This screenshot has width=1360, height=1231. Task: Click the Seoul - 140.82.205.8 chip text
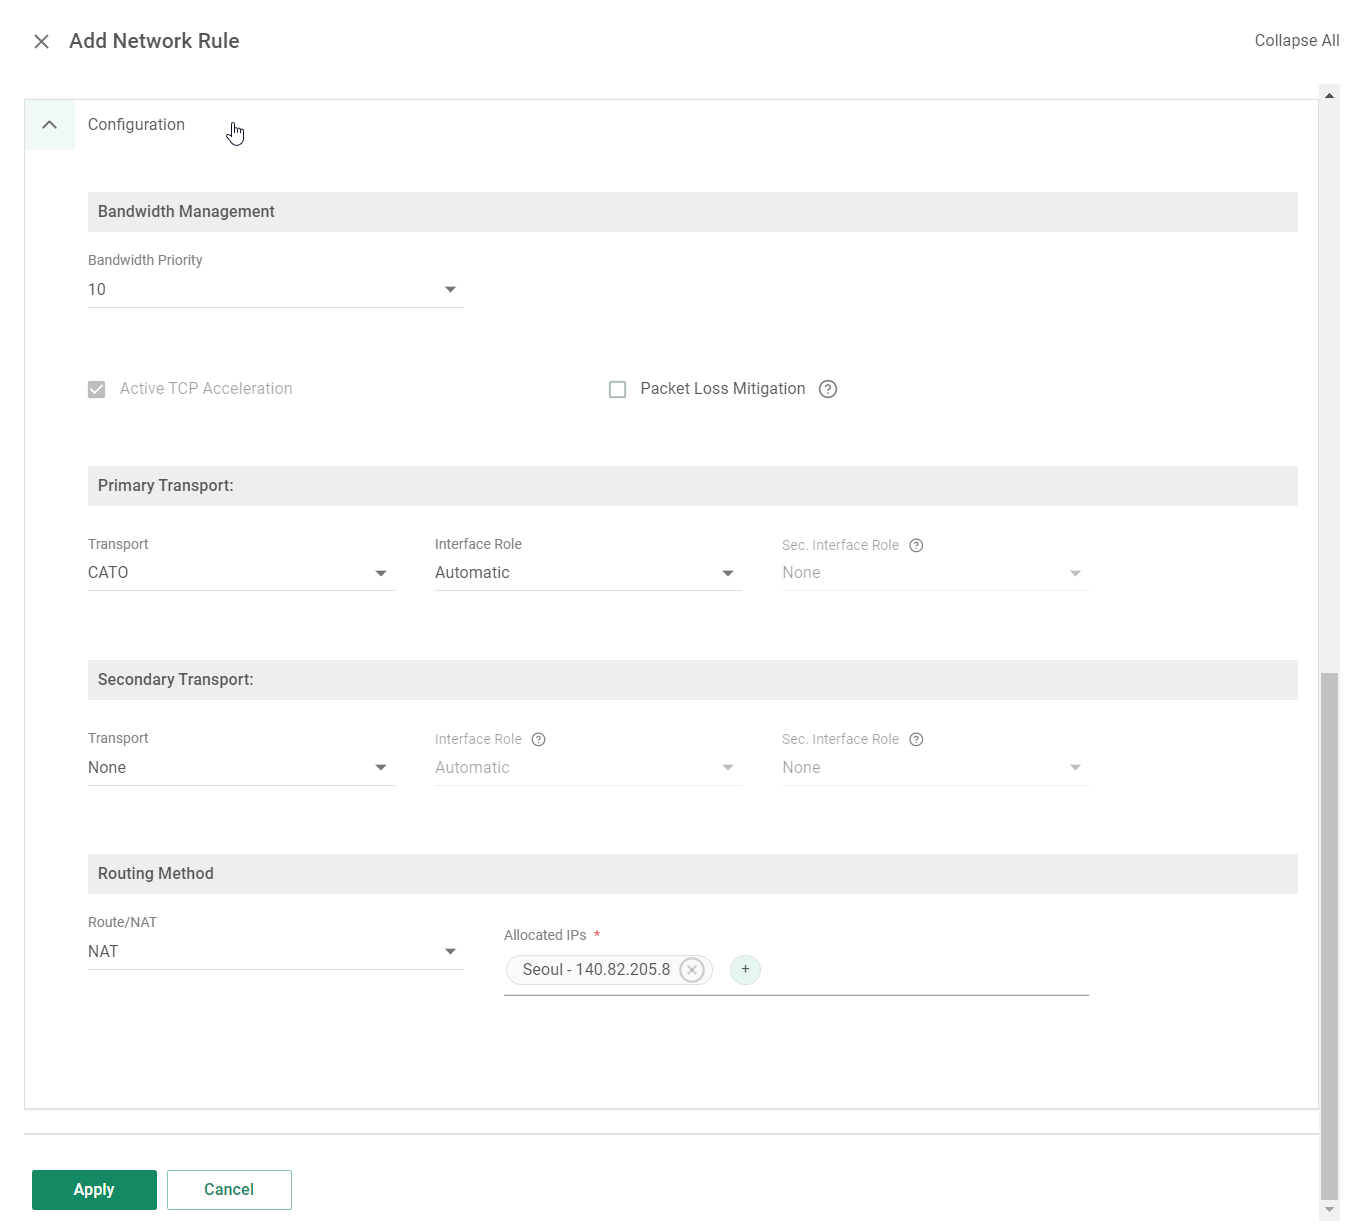[596, 970]
